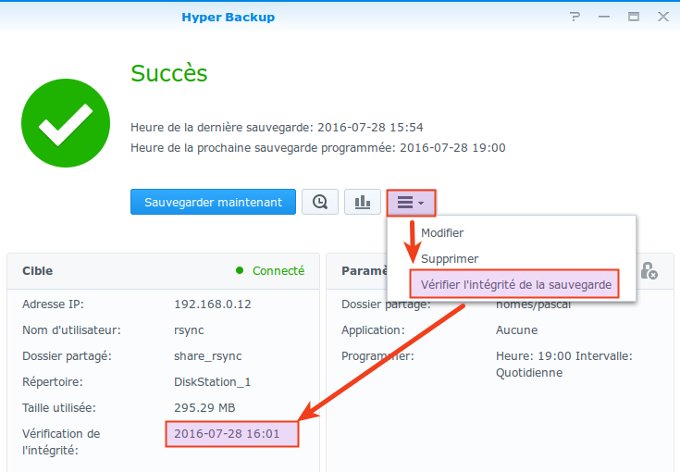Open the backup version history clock icon
Viewport: 680px width, 472px height.
(320, 202)
